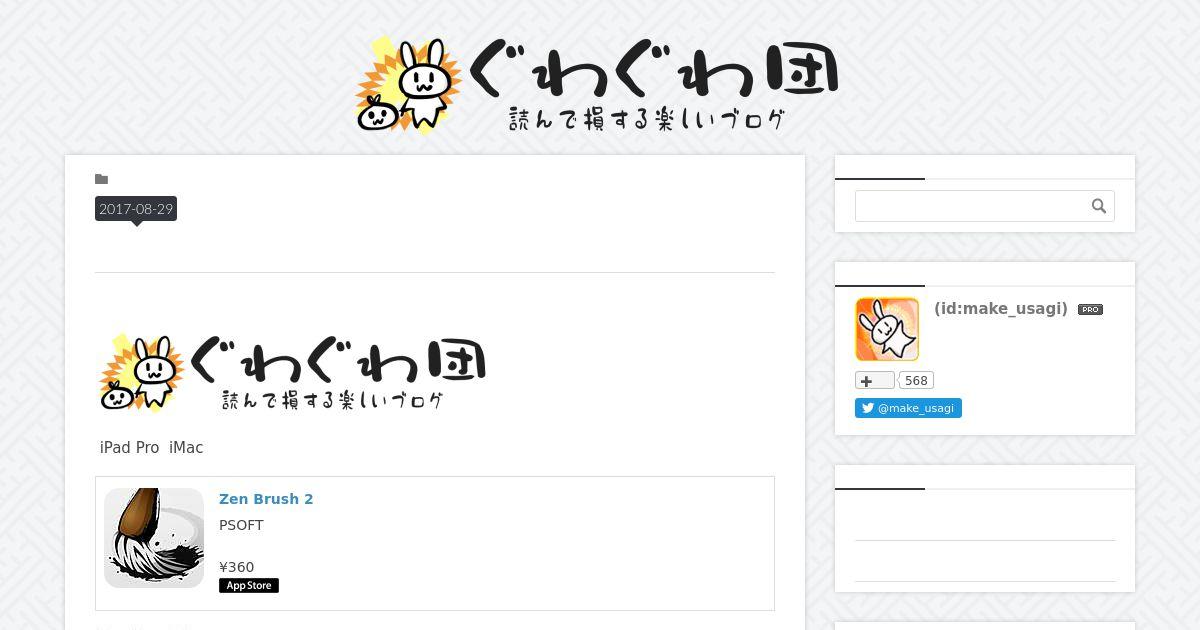Click the PRO badge icon
The height and width of the screenshot is (630, 1200).
(1090, 310)
